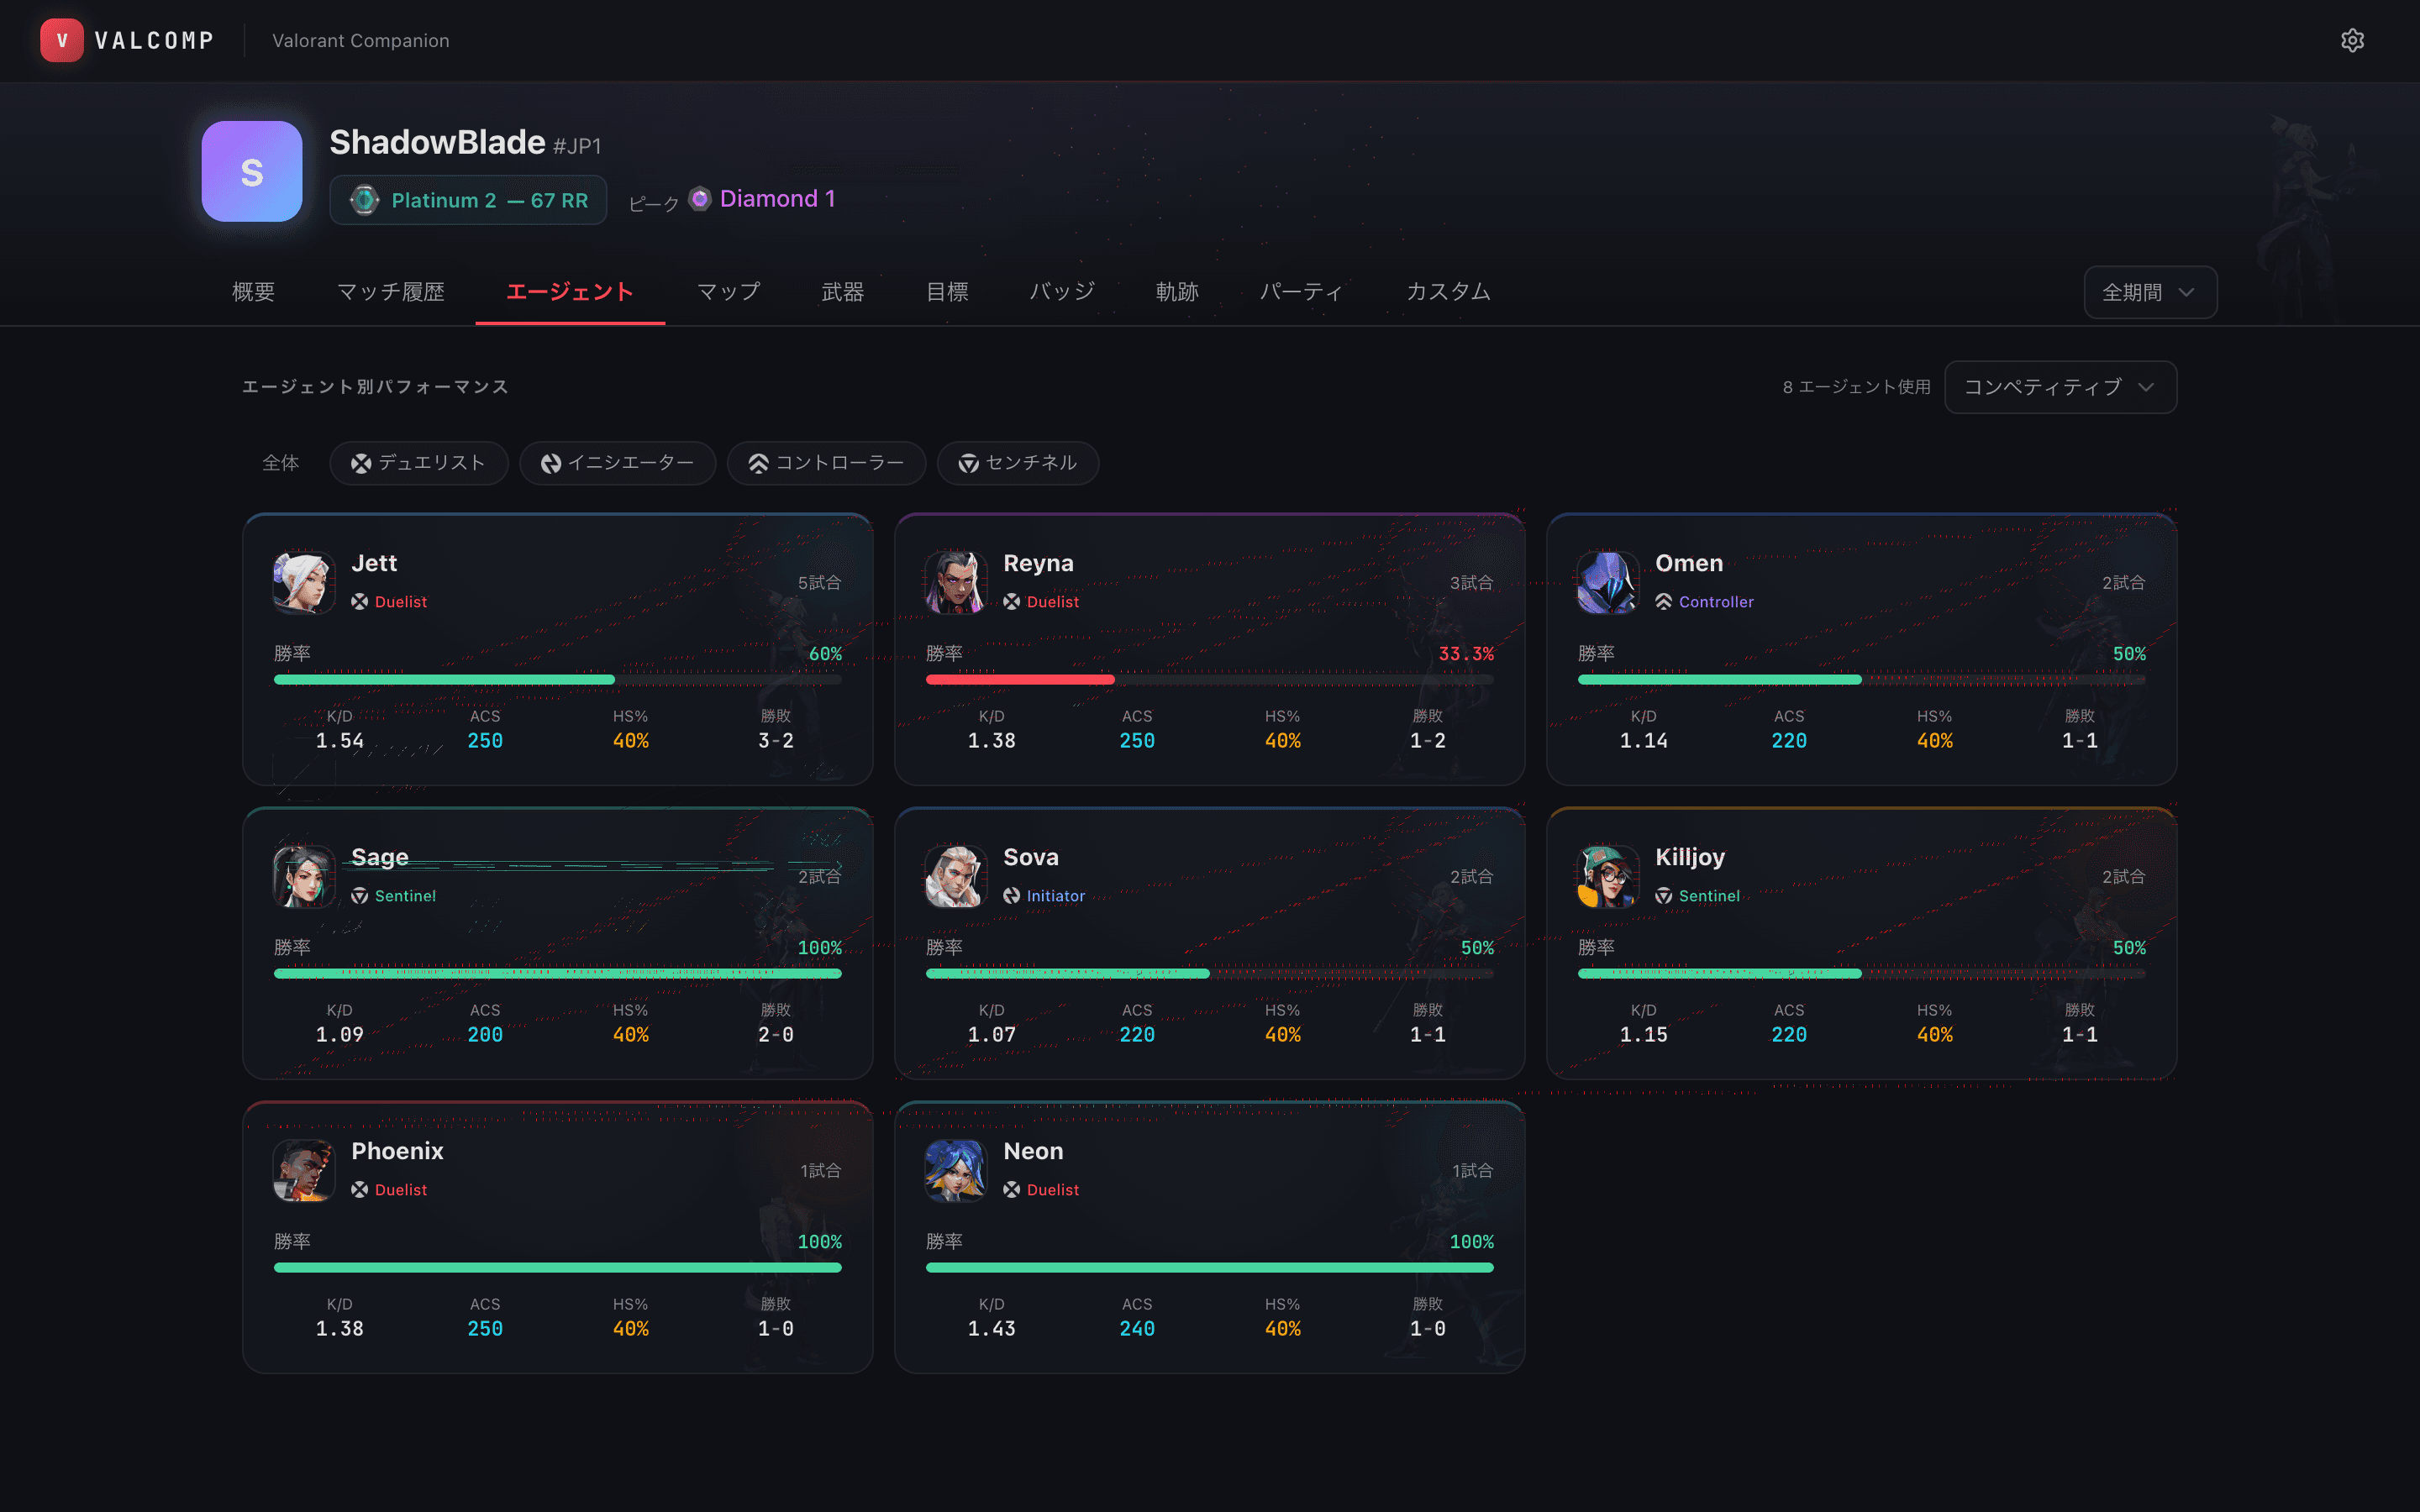Open the パーティ tab
2420x1512 pixels.
1302,292
